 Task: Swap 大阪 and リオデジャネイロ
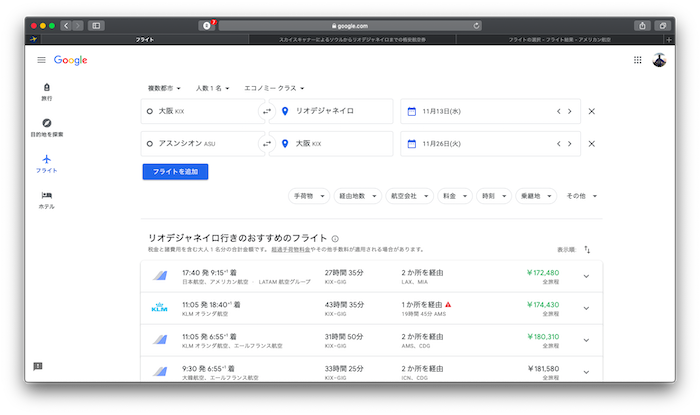(x=267, y=111)
